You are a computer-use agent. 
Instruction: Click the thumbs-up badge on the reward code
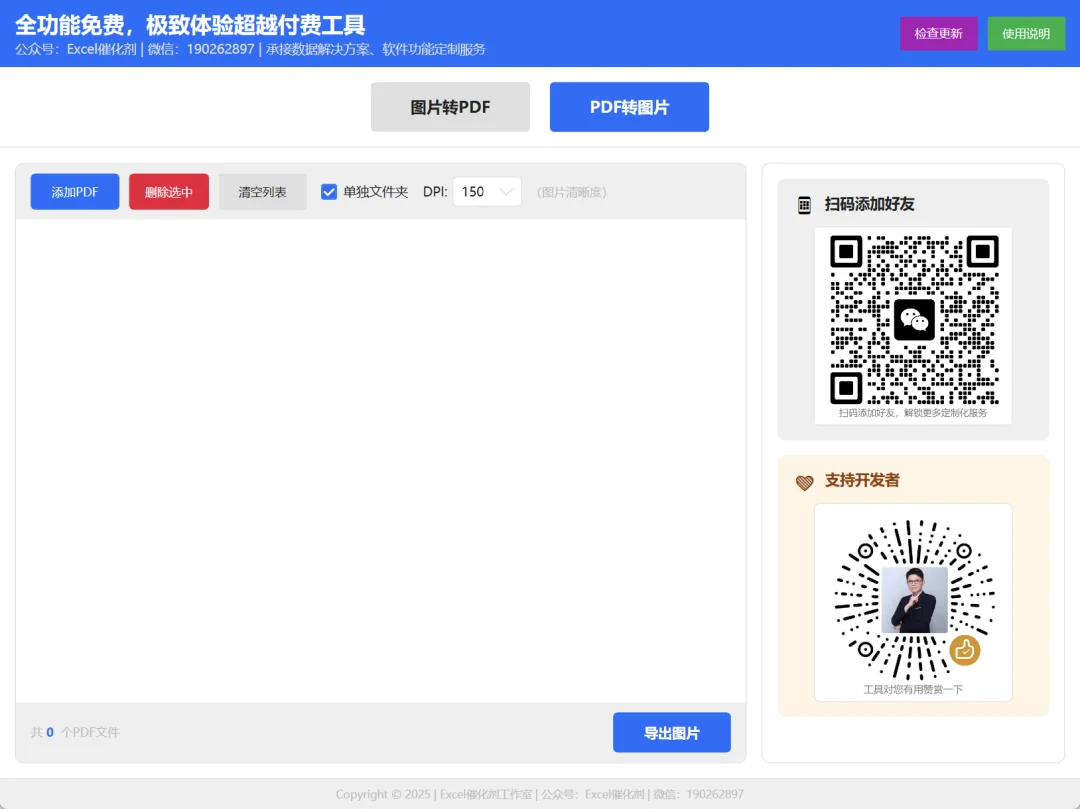[964, 649]
